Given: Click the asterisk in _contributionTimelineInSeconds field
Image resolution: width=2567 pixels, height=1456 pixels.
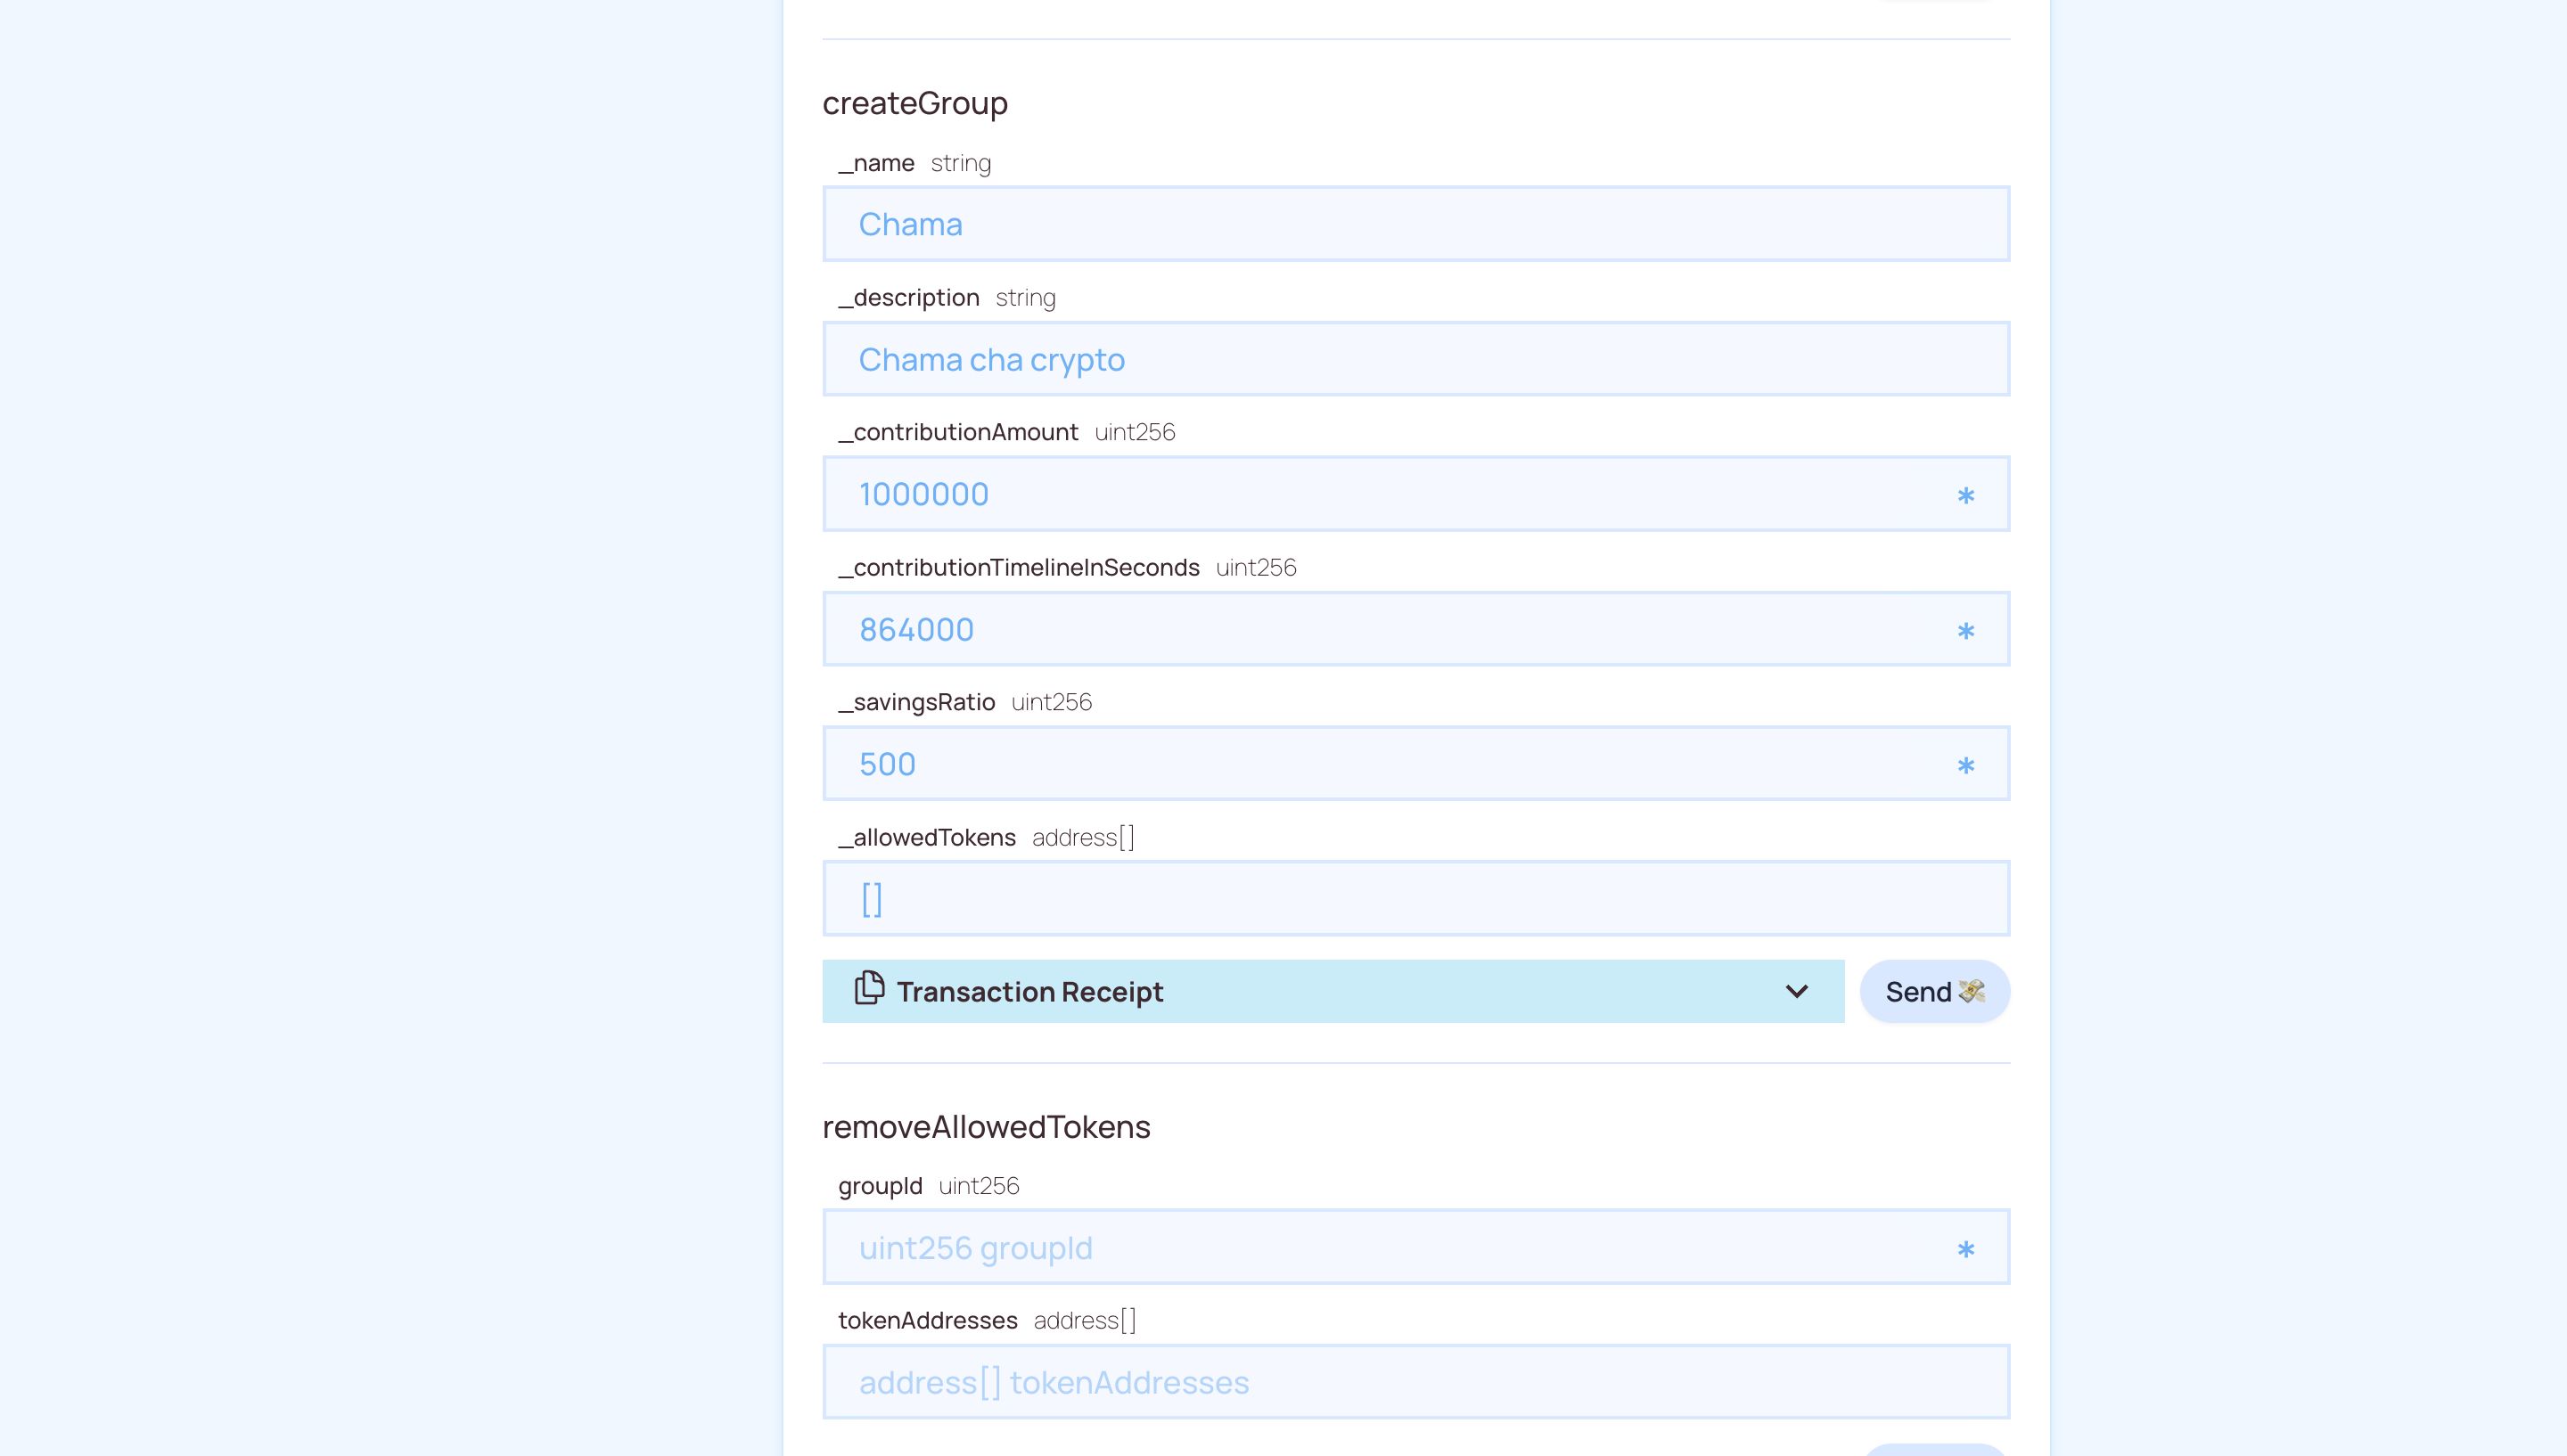Looking at the screenshot, I should coord(1965,630).
